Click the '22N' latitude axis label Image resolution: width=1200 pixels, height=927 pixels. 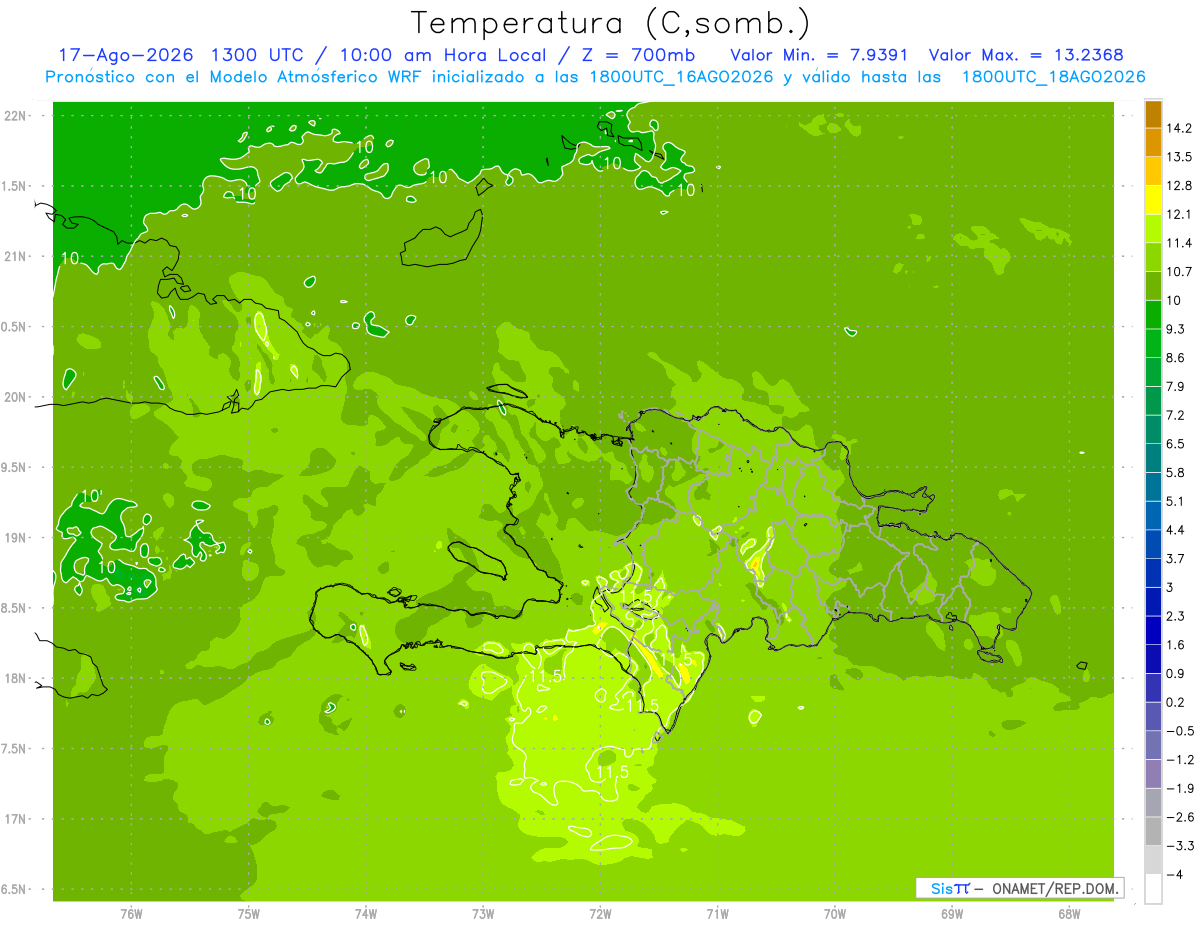pyautogui.click(x=16, y=116)
